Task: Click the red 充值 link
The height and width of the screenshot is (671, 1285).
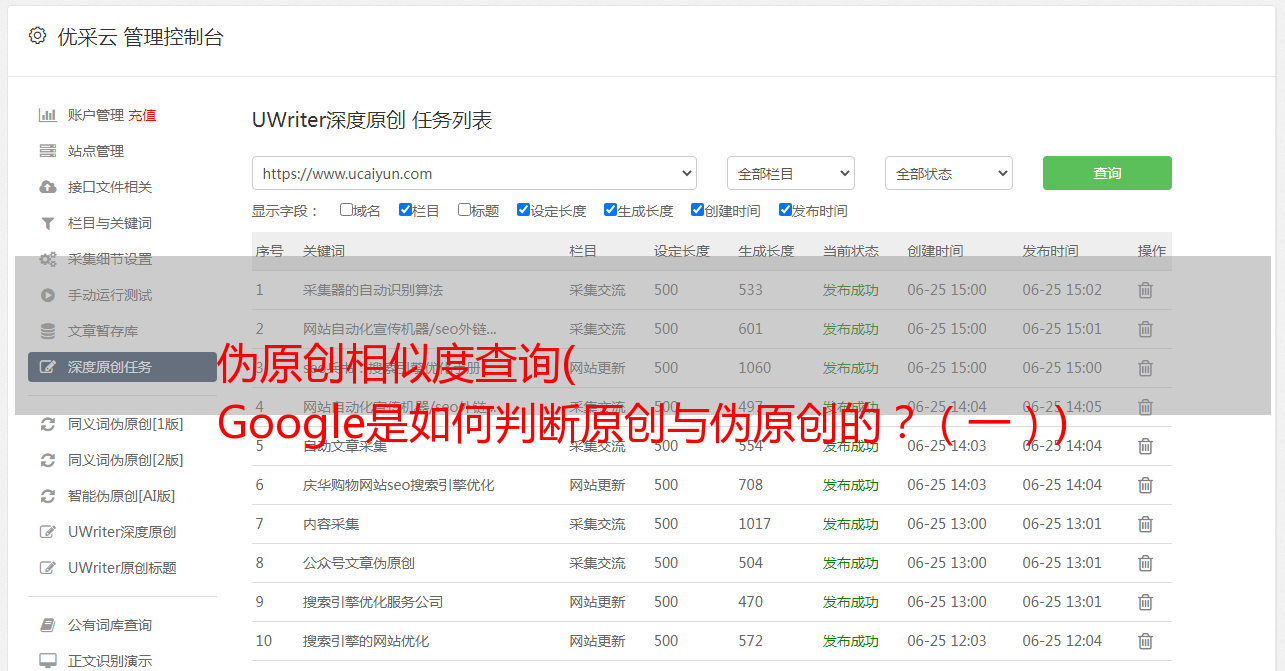Action: [x=142, y=115]
